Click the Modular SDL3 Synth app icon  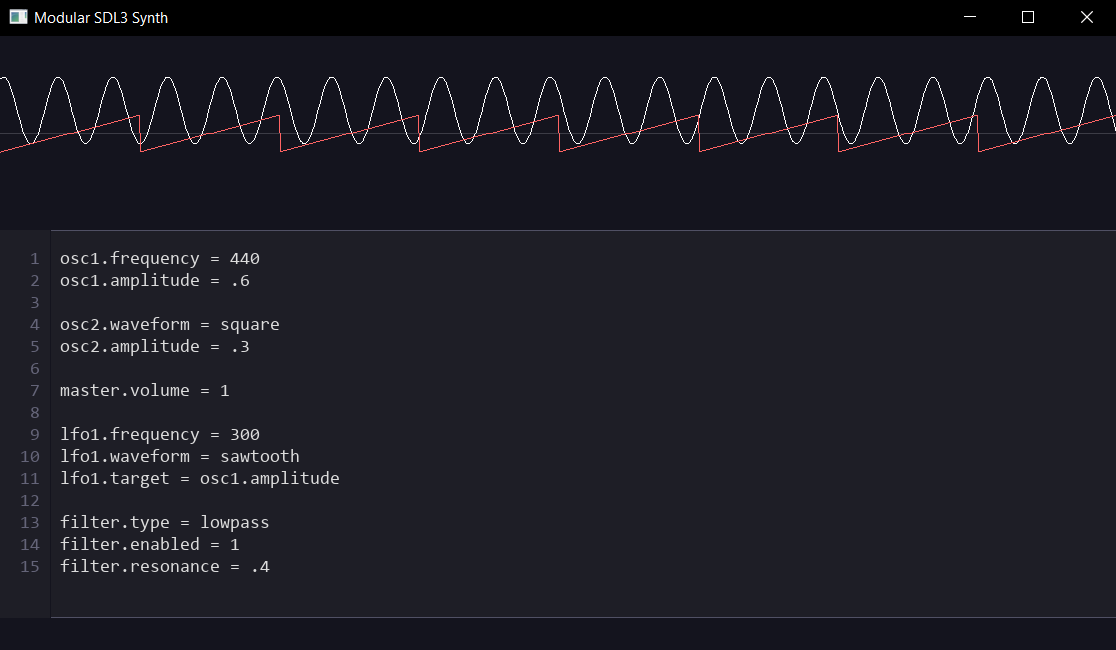tap(18, 17)
